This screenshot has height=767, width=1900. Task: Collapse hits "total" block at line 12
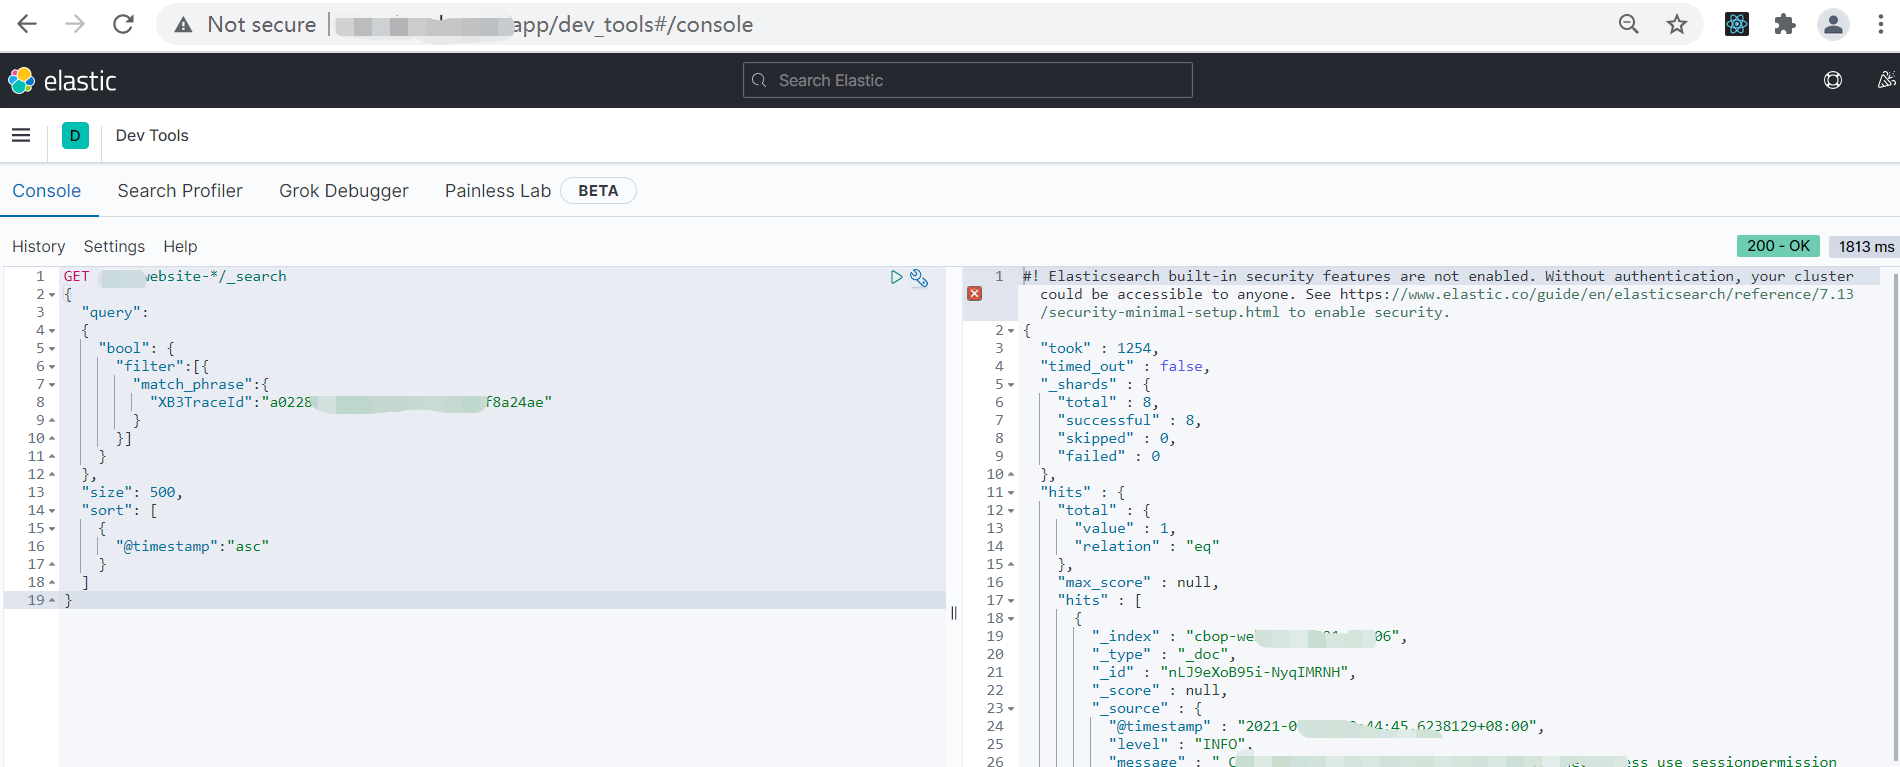pyautogui.click(x=1011, y=511)
